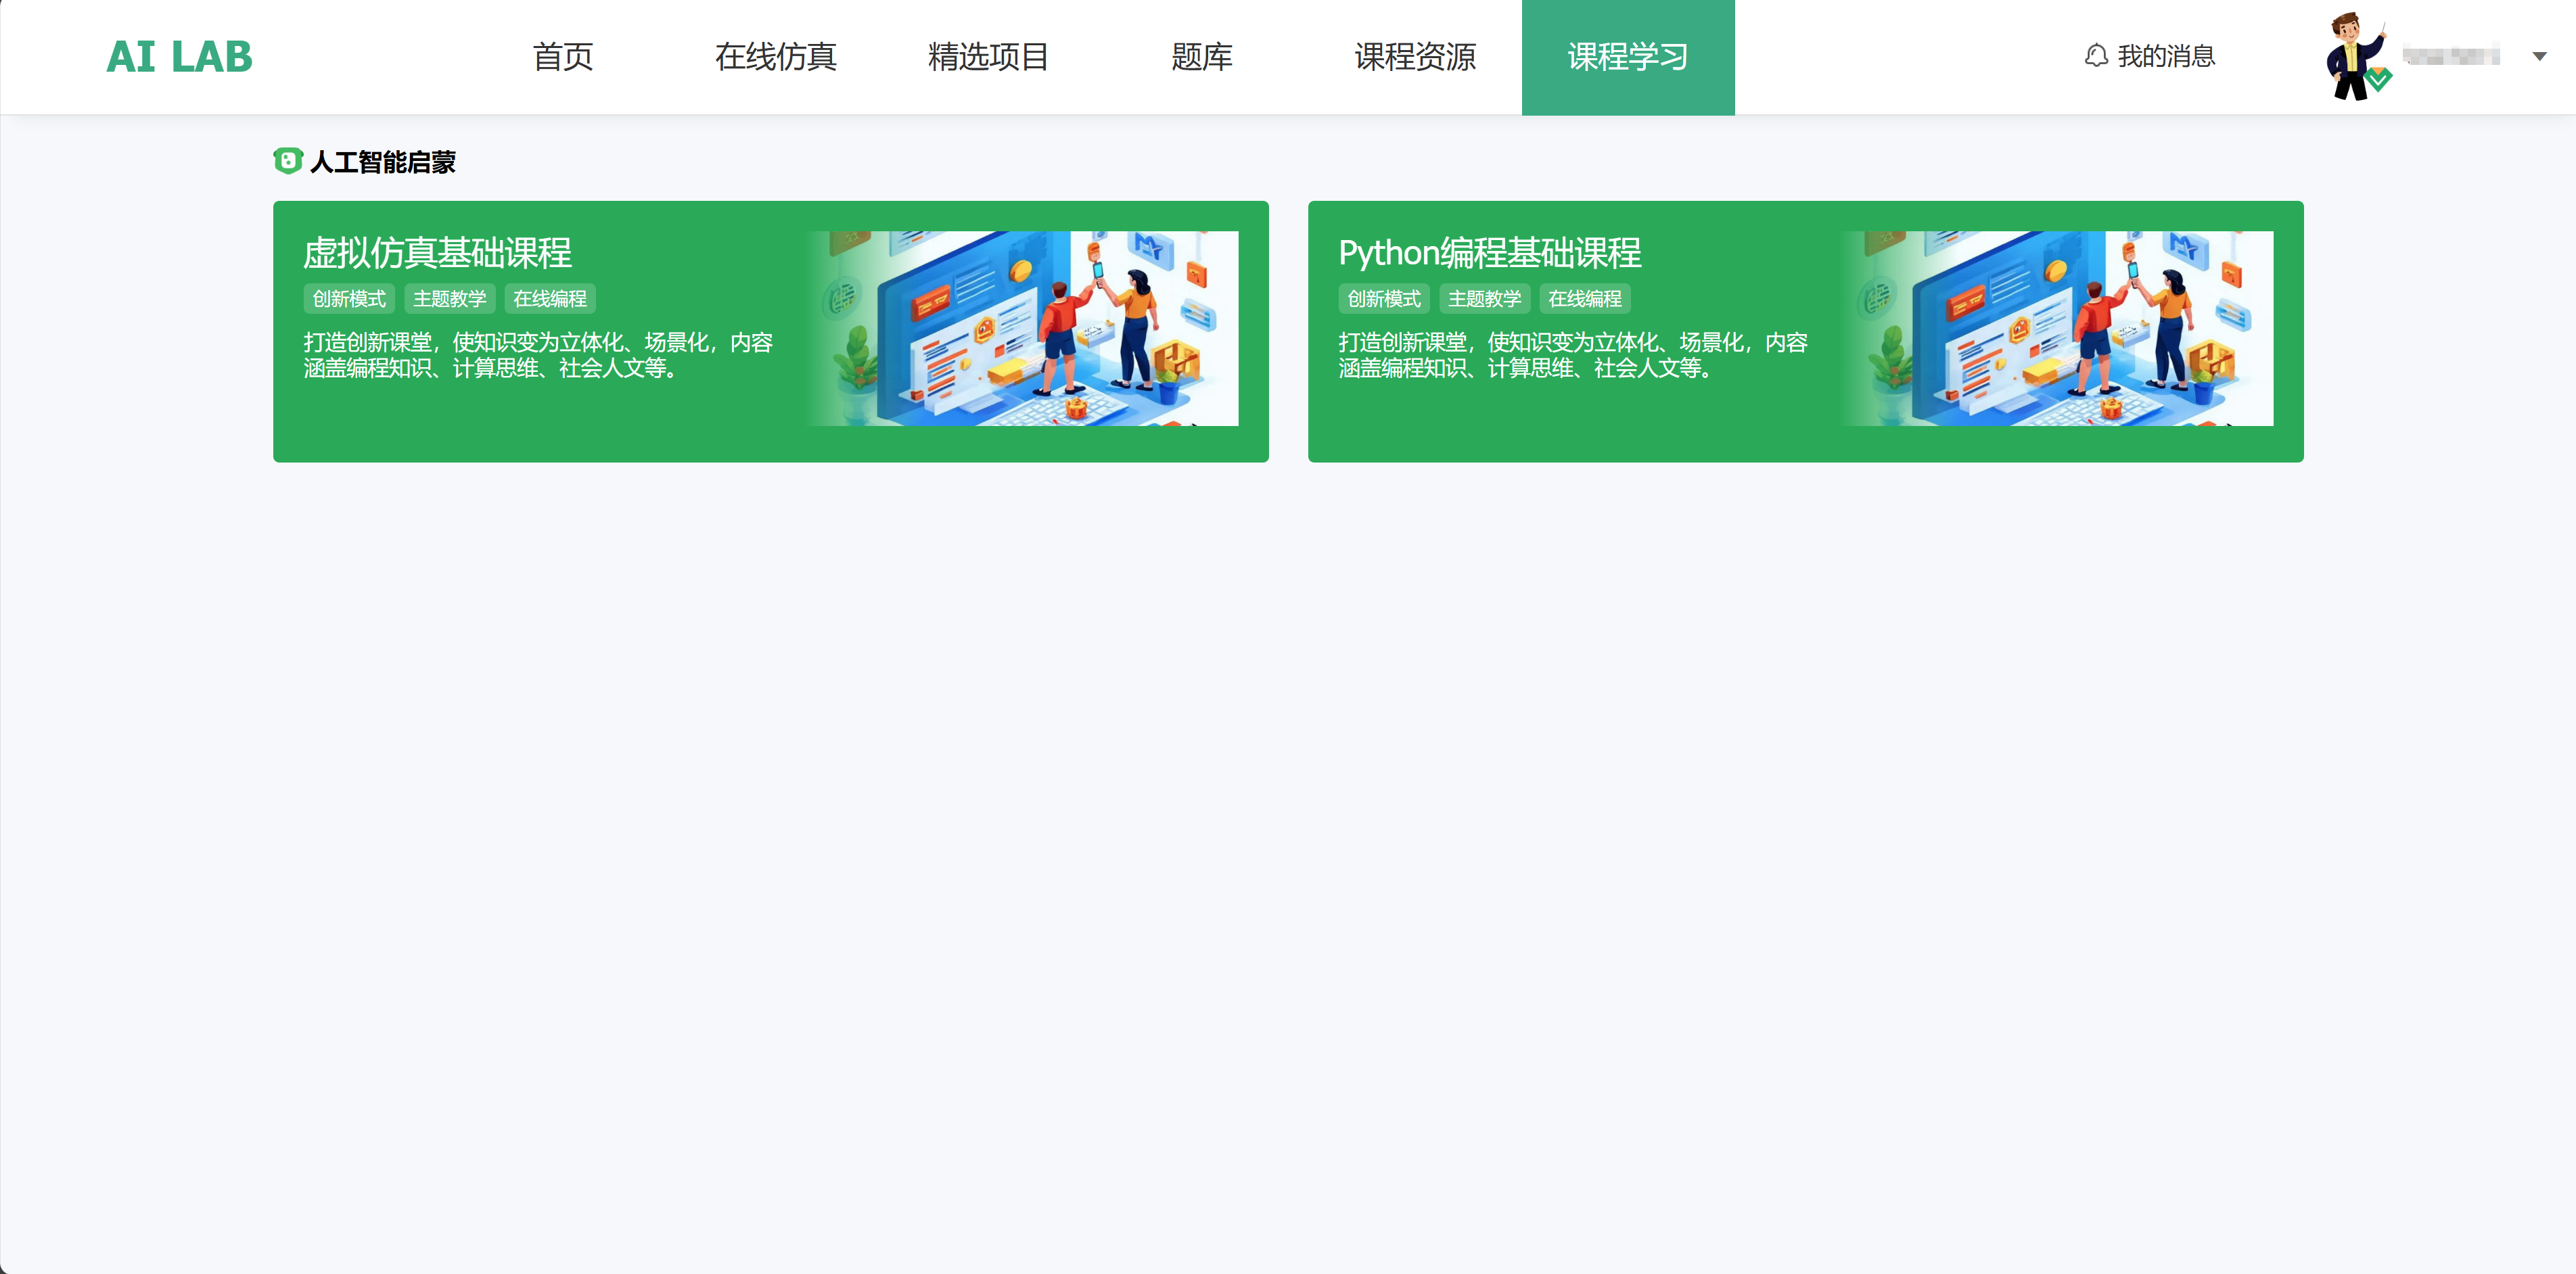Go to the 在线仿真 tab
The image size is (2576, 1274).
(x=775, y=57)
